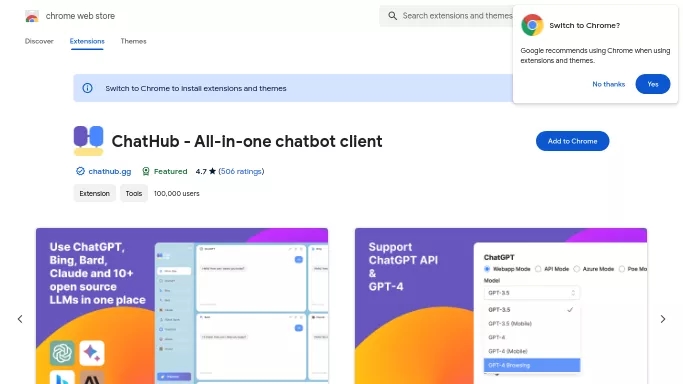Open the Support ChatGPT API screenshot

[x=501, y=306]
